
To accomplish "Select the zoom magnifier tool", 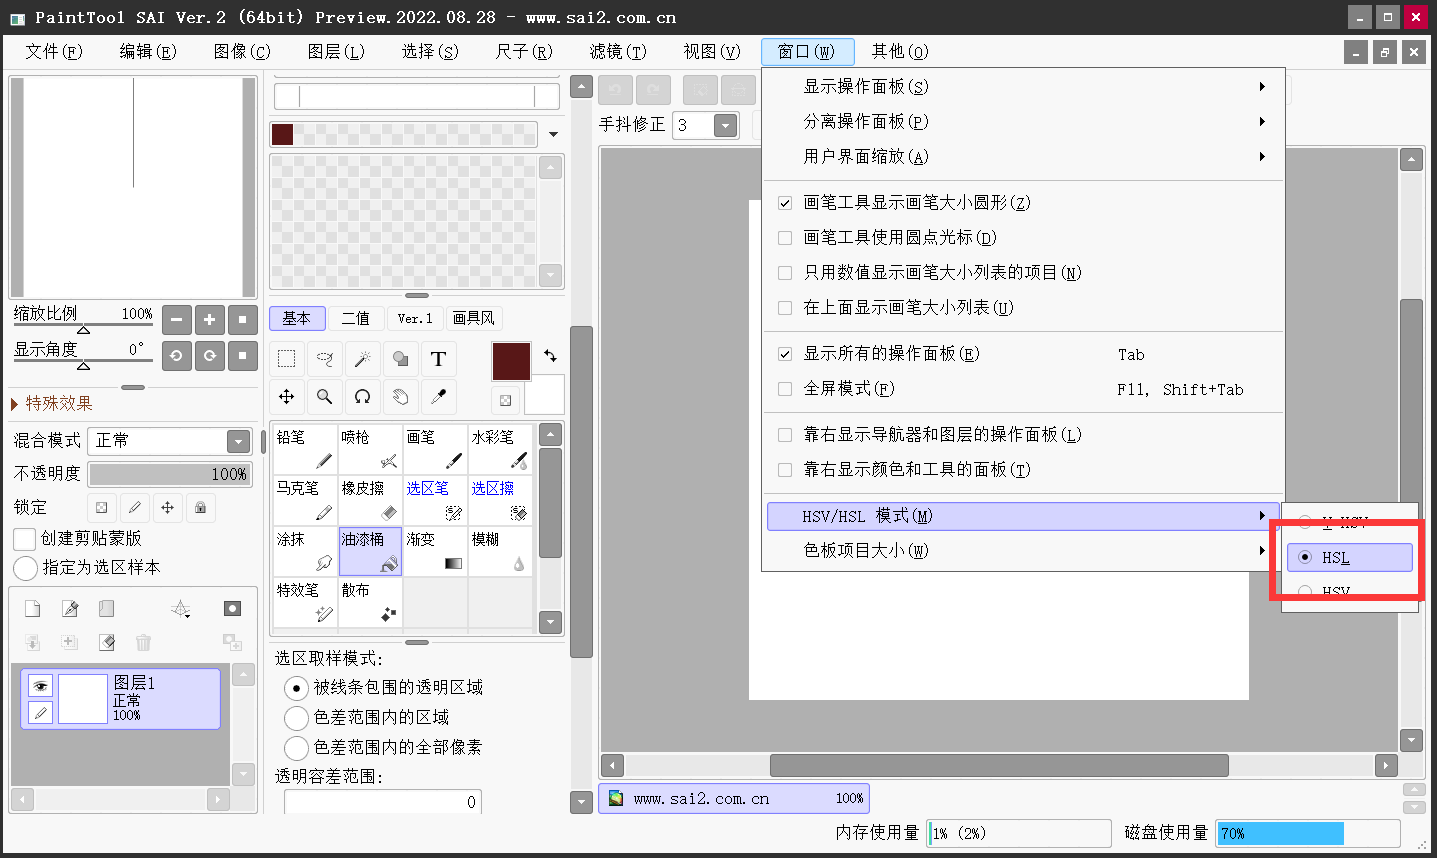I will (324, 397).
